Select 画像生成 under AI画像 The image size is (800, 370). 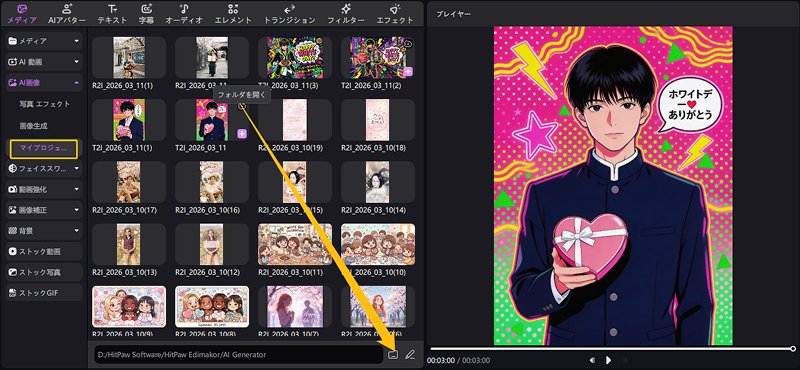34,126
